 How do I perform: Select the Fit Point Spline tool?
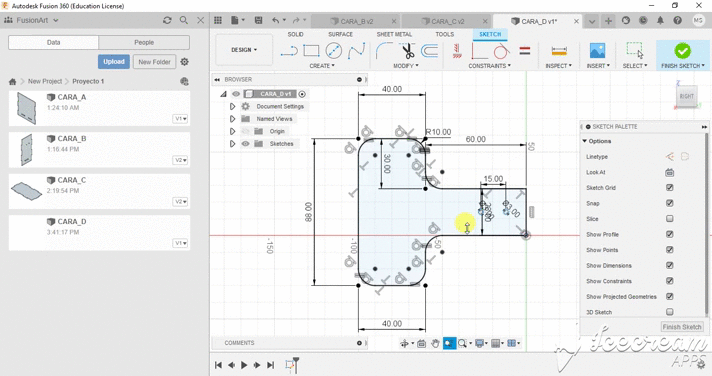pyautogui.click(x=356, y=50)
